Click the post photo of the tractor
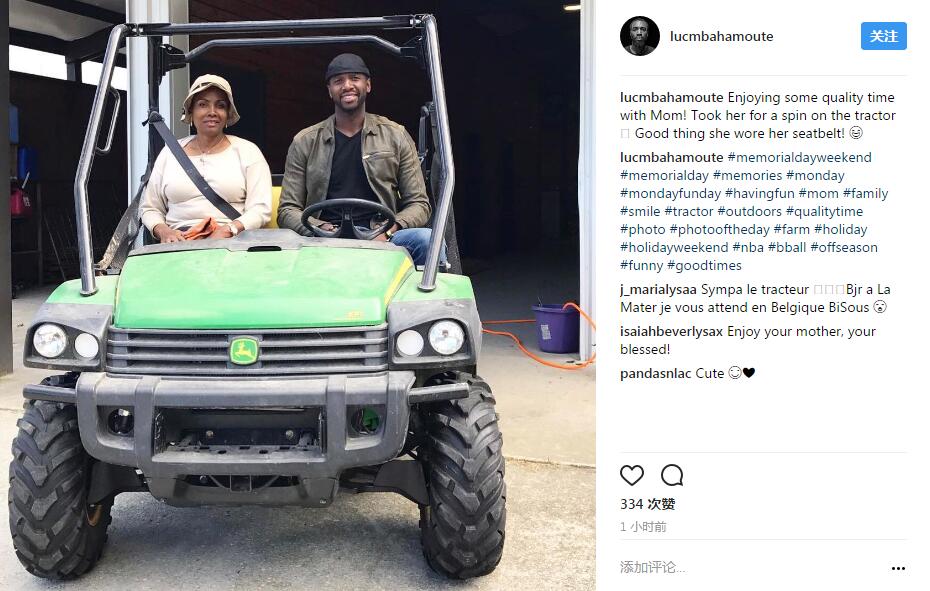The height and width of the screenshot is (591, 930). 298,296
